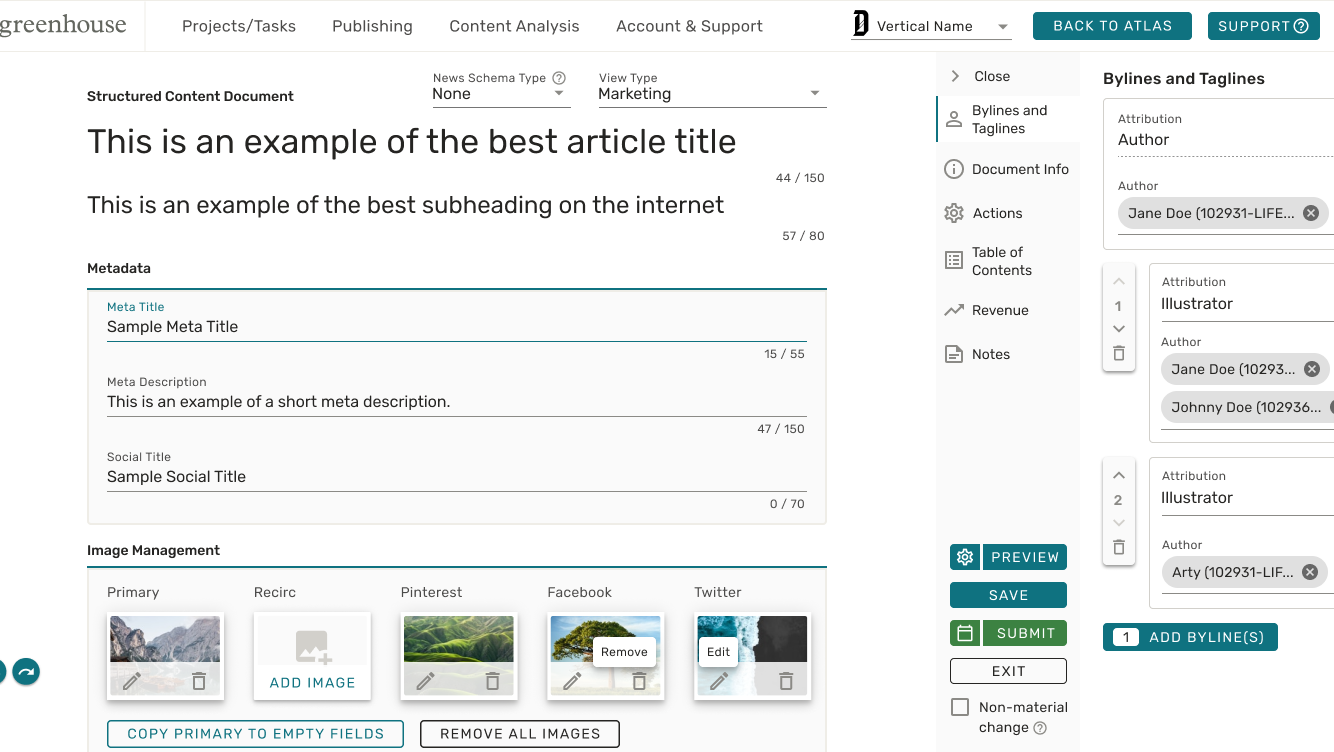Open the View Type Marketing dropdown
Screen dimensions: 1334x752
point(711,94)
